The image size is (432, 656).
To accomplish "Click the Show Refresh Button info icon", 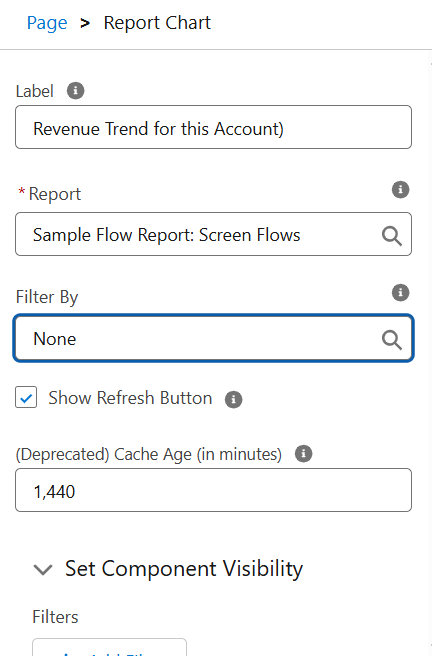I will click(x=234, y=399).
